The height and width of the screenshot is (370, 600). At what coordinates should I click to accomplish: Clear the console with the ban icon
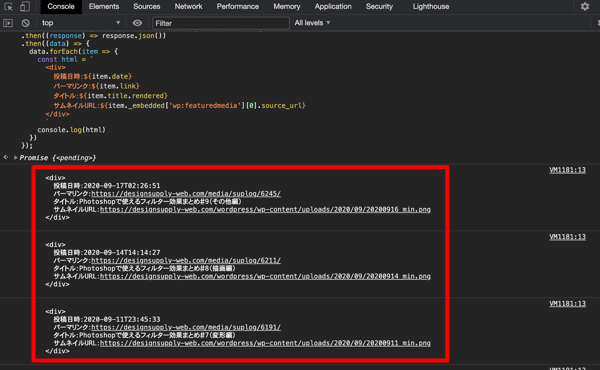26,23
